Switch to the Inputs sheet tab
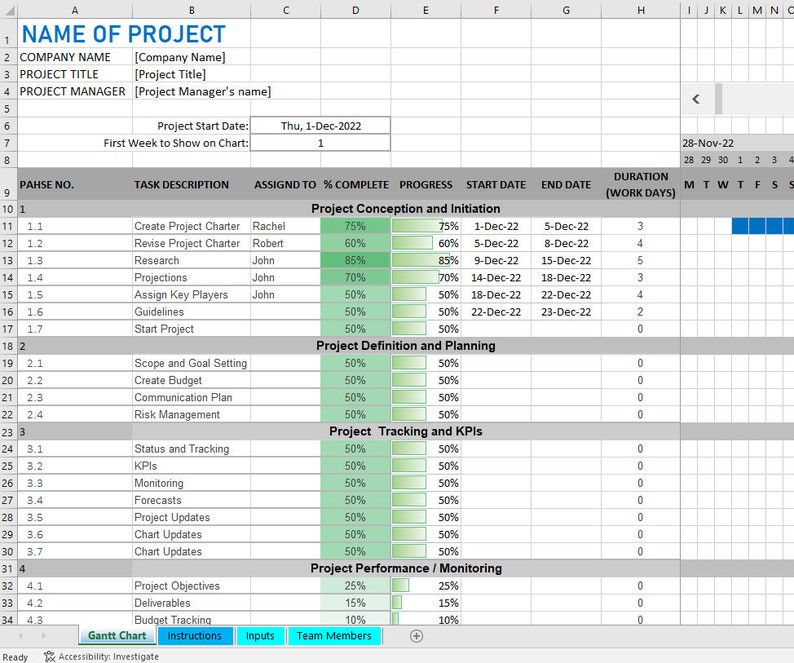The height and width of the screenshot is (663, 794). coord(260,636)
